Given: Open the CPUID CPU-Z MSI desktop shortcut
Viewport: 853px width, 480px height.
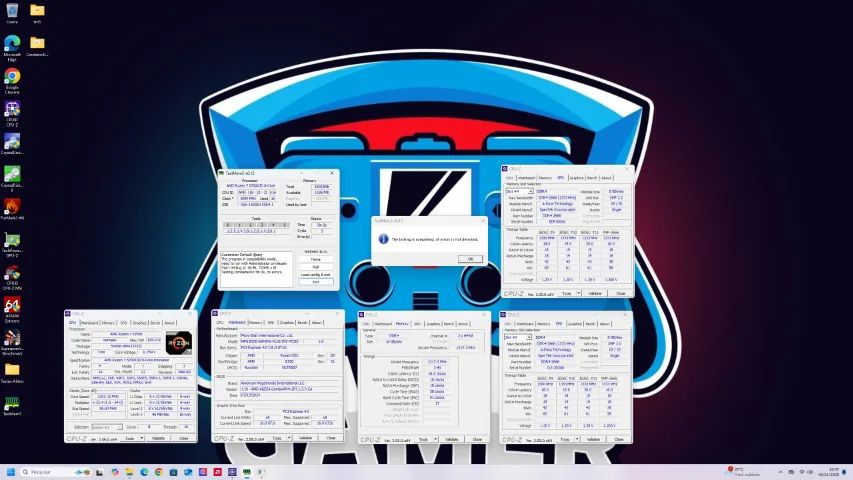Looking at the screenshot, I should coord(12,277).
